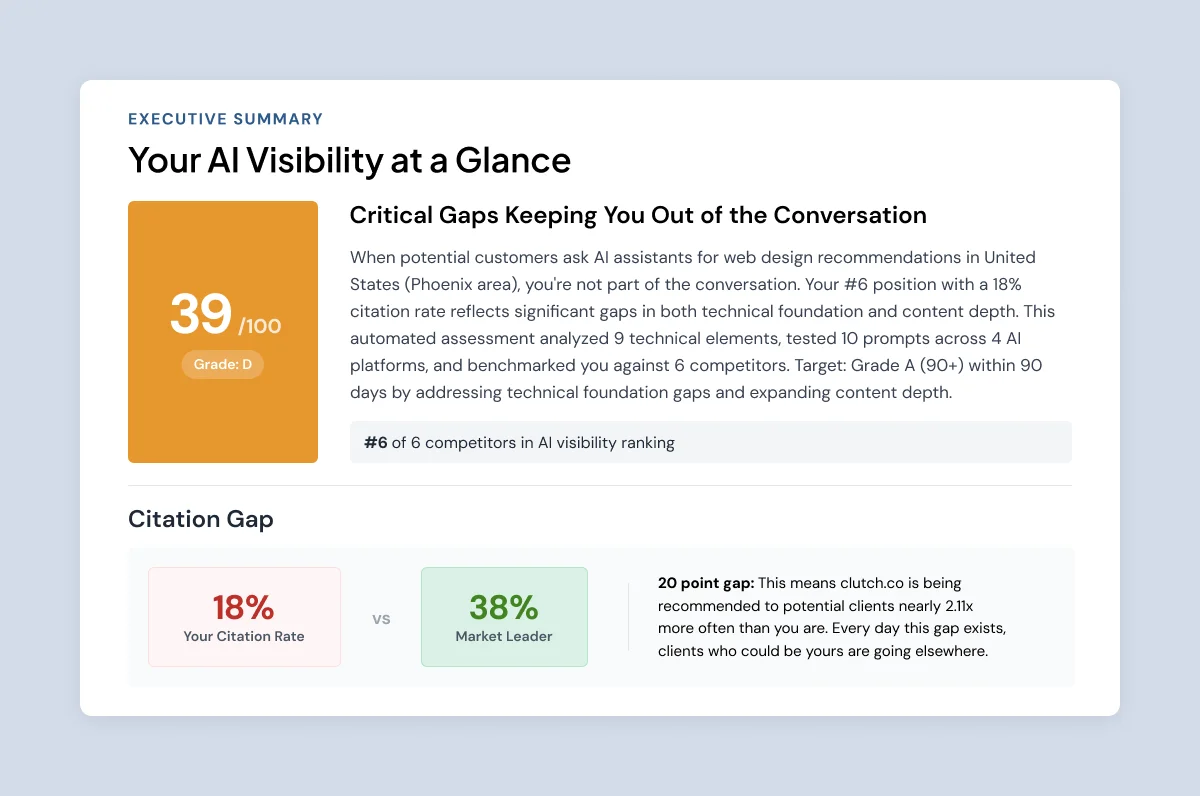This screenshot has width=1200, height=796.
Task: Click the bold '20 point gap:' text
Action: pyautogui.click(x=707, y=582)
